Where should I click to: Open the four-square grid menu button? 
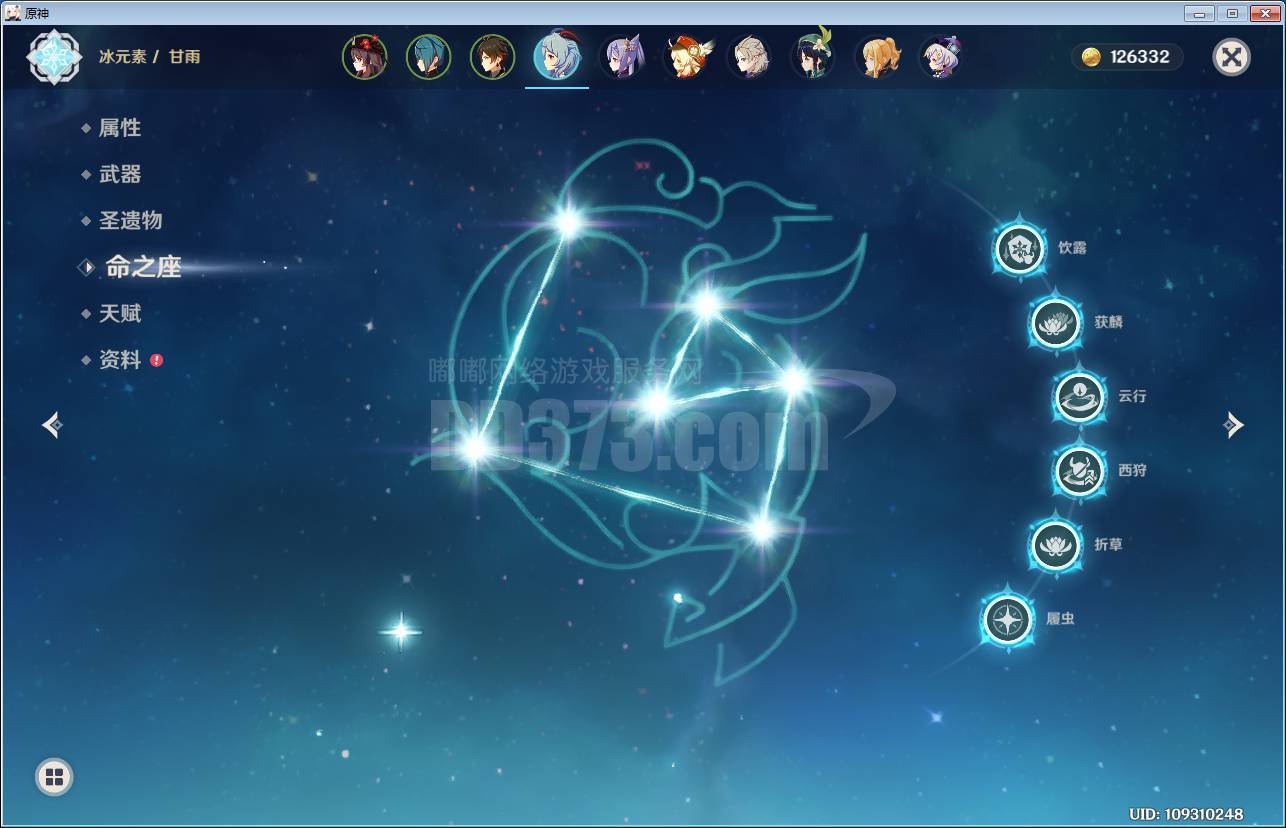click(54, 777)
